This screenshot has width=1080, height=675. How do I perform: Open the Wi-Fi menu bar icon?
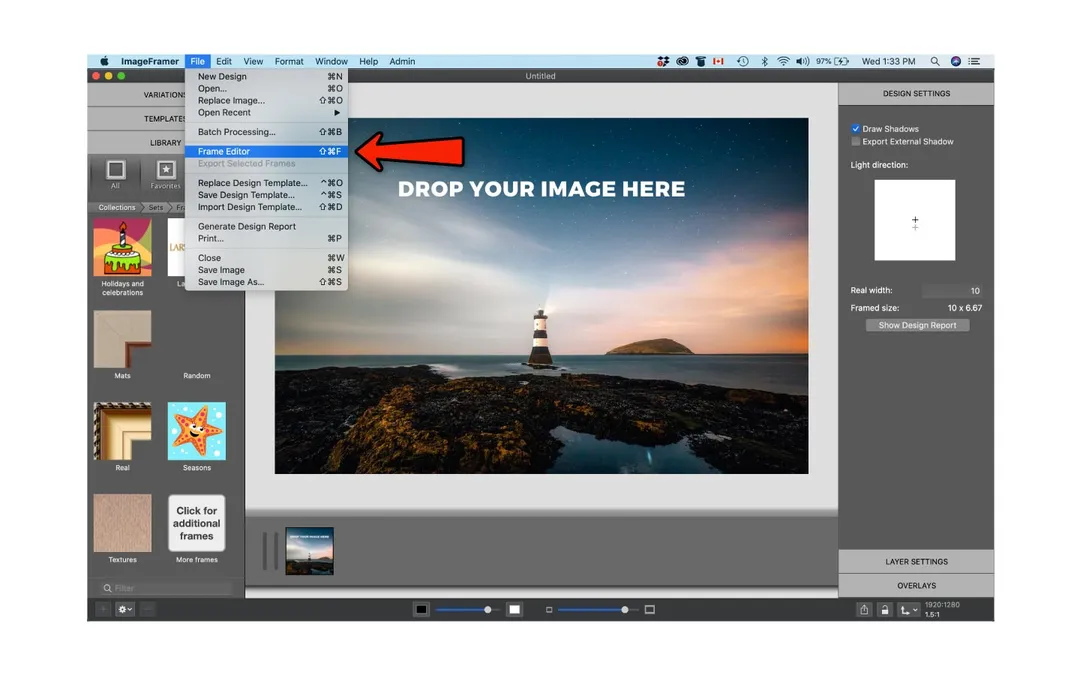[783, 61]
